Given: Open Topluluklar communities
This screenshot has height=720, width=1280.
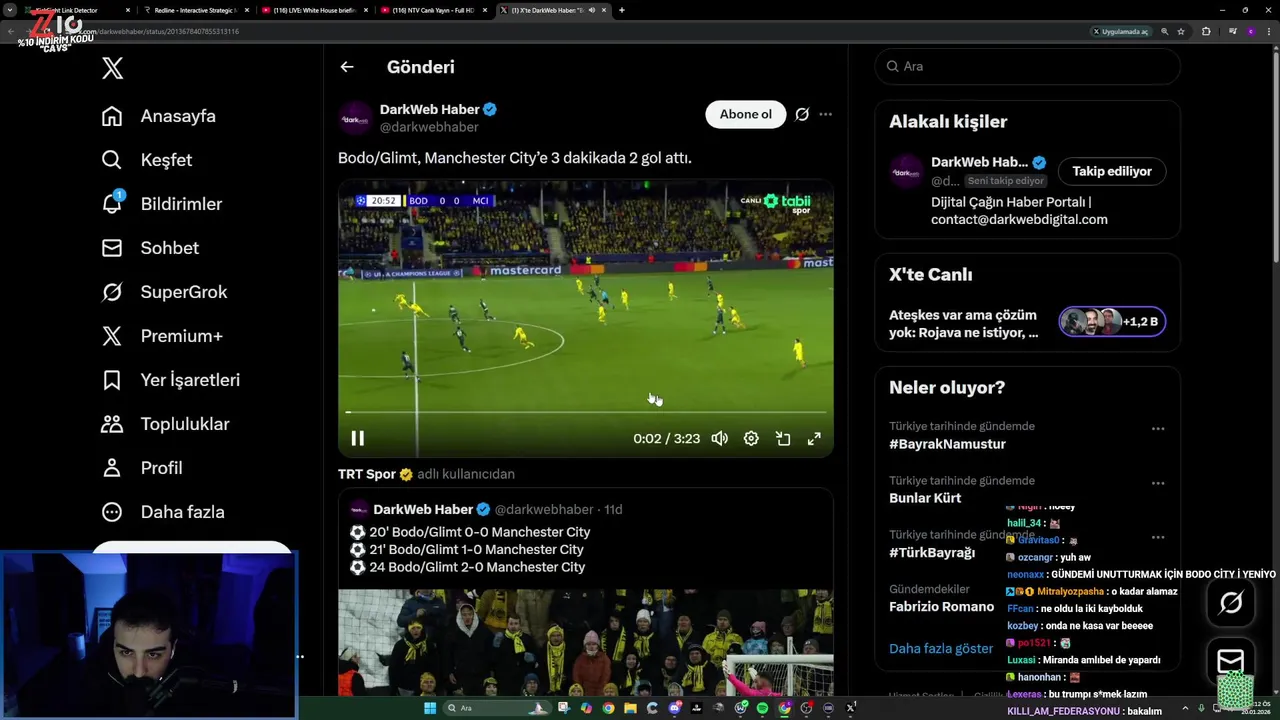Looking at the screenshot, I should (165, 424).
